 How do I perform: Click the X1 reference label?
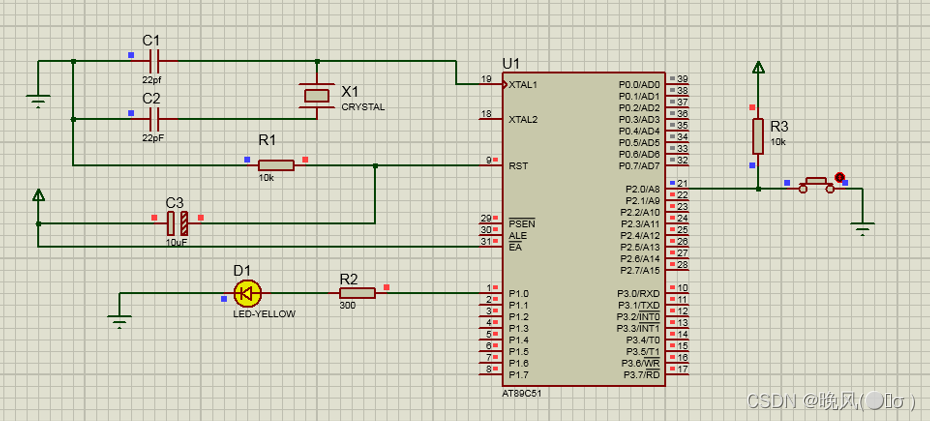point(350,91)
